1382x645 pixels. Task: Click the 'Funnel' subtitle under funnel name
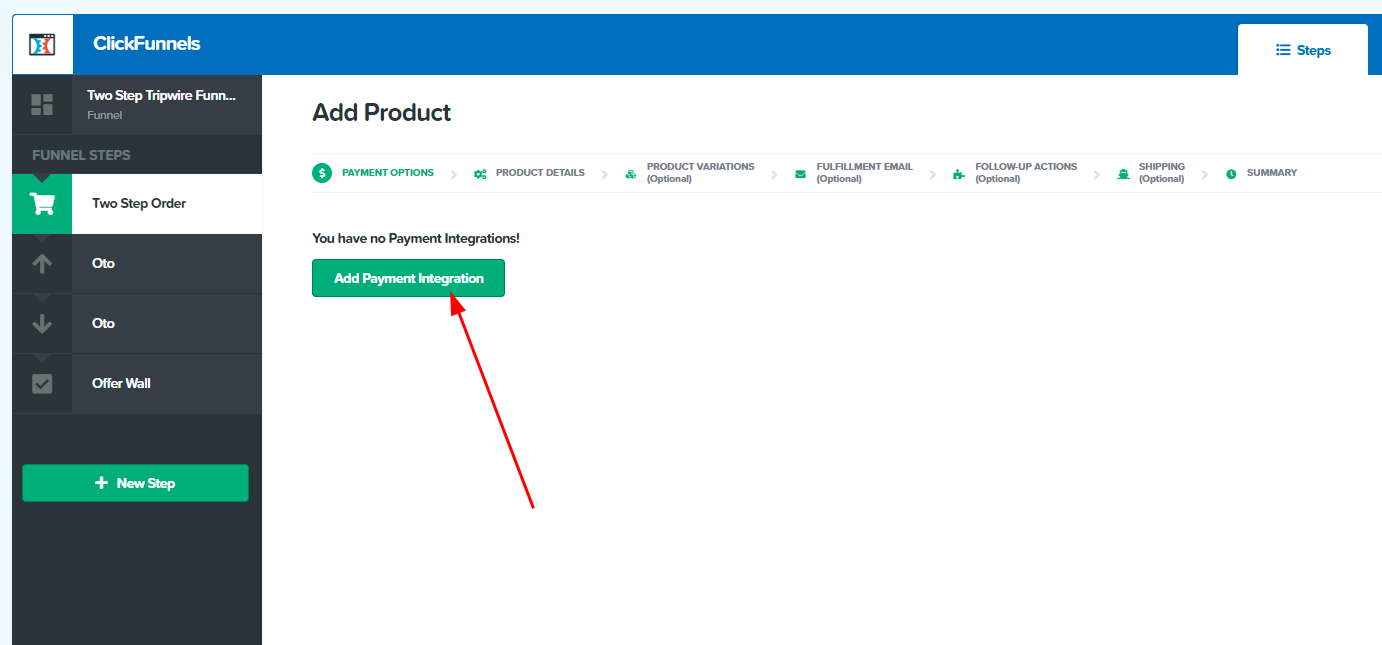tap(104, 115)
